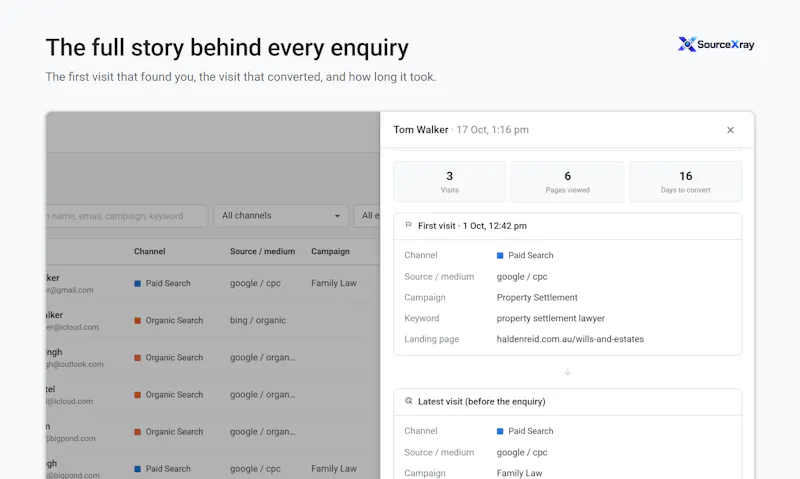
Task: Select the 16 Days to convert stat card
Action: pyautogui.click(x=686, y=182)
